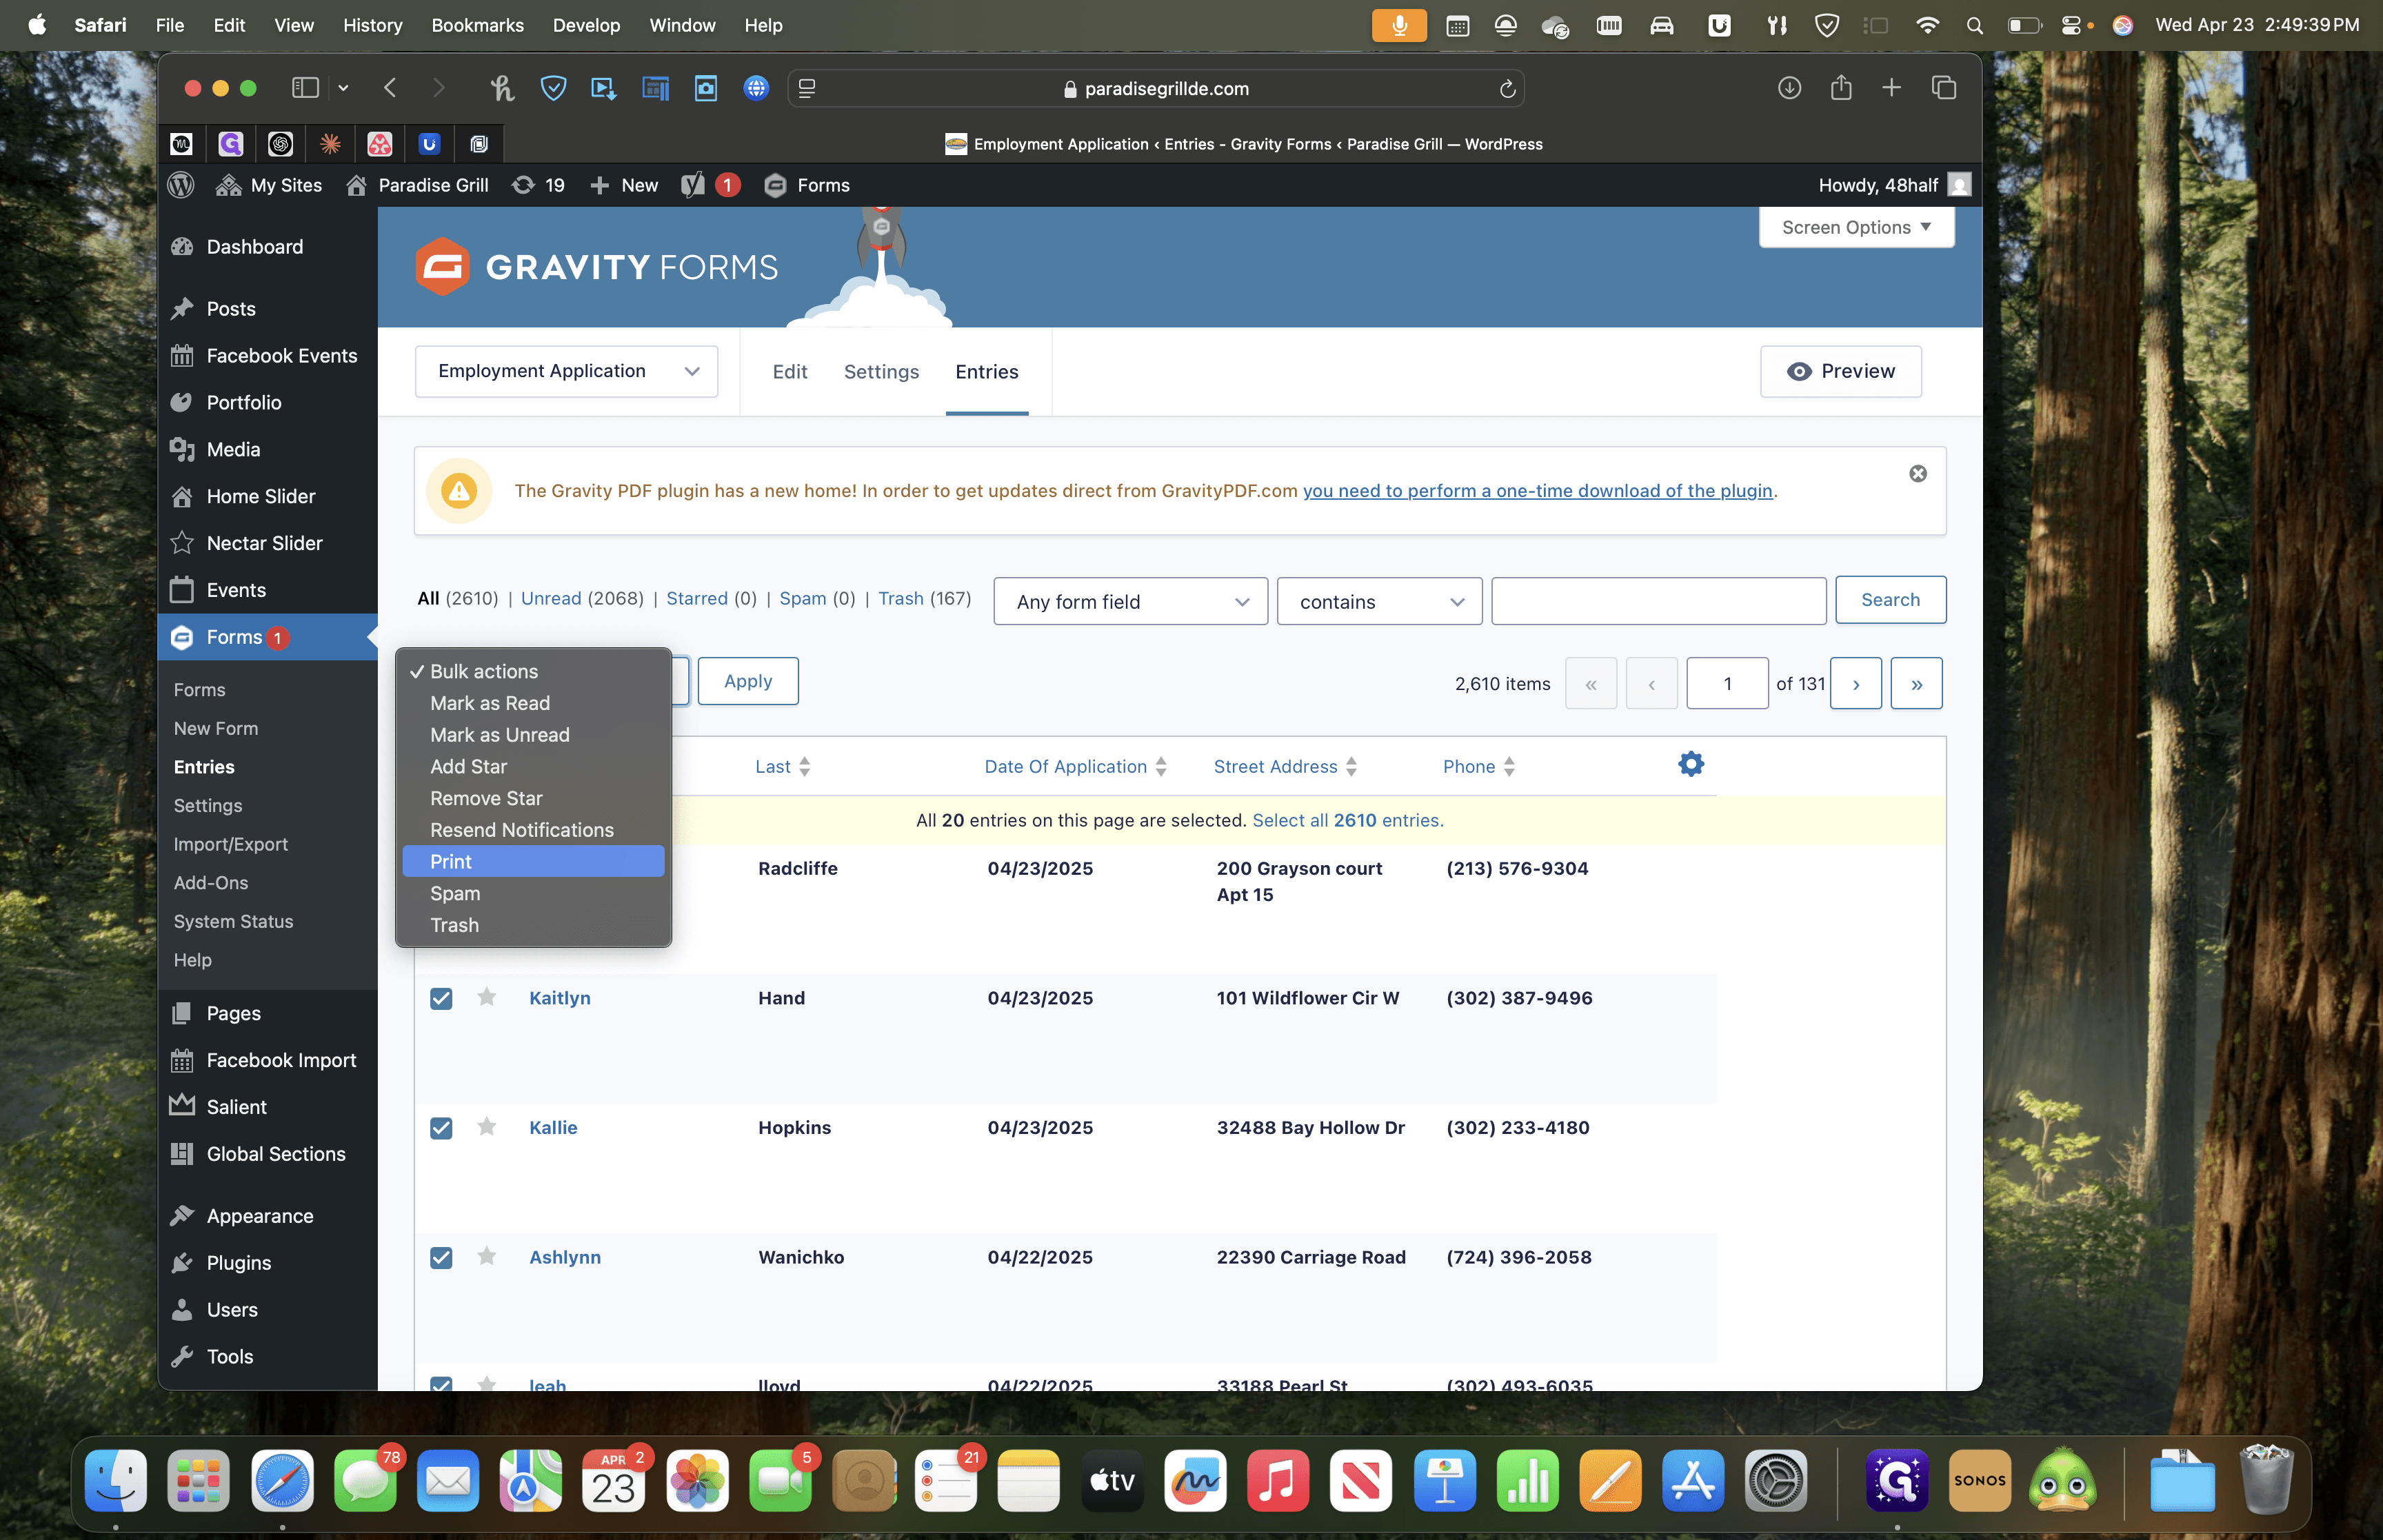Image resolution: width=2383 pixels, height=1540 pixels.
Task: Uncheck the Kallie entry checkbox
Action: tap(441, 1128)
